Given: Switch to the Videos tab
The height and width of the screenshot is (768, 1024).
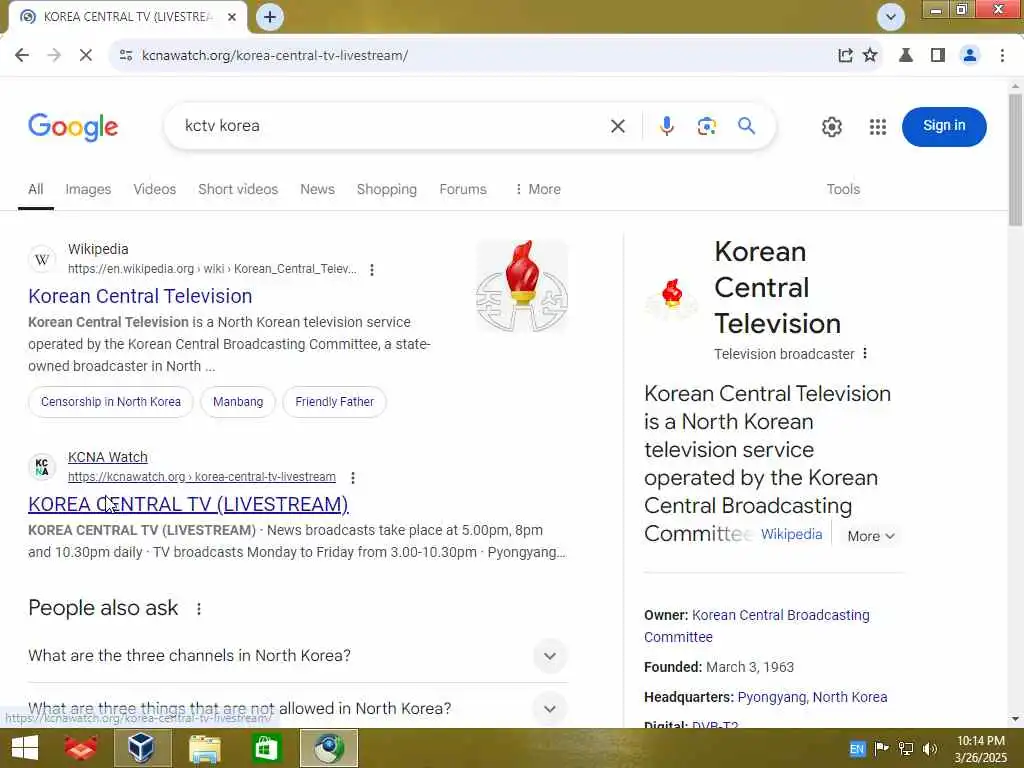Looking at the screenshot, I should point(155,189).
